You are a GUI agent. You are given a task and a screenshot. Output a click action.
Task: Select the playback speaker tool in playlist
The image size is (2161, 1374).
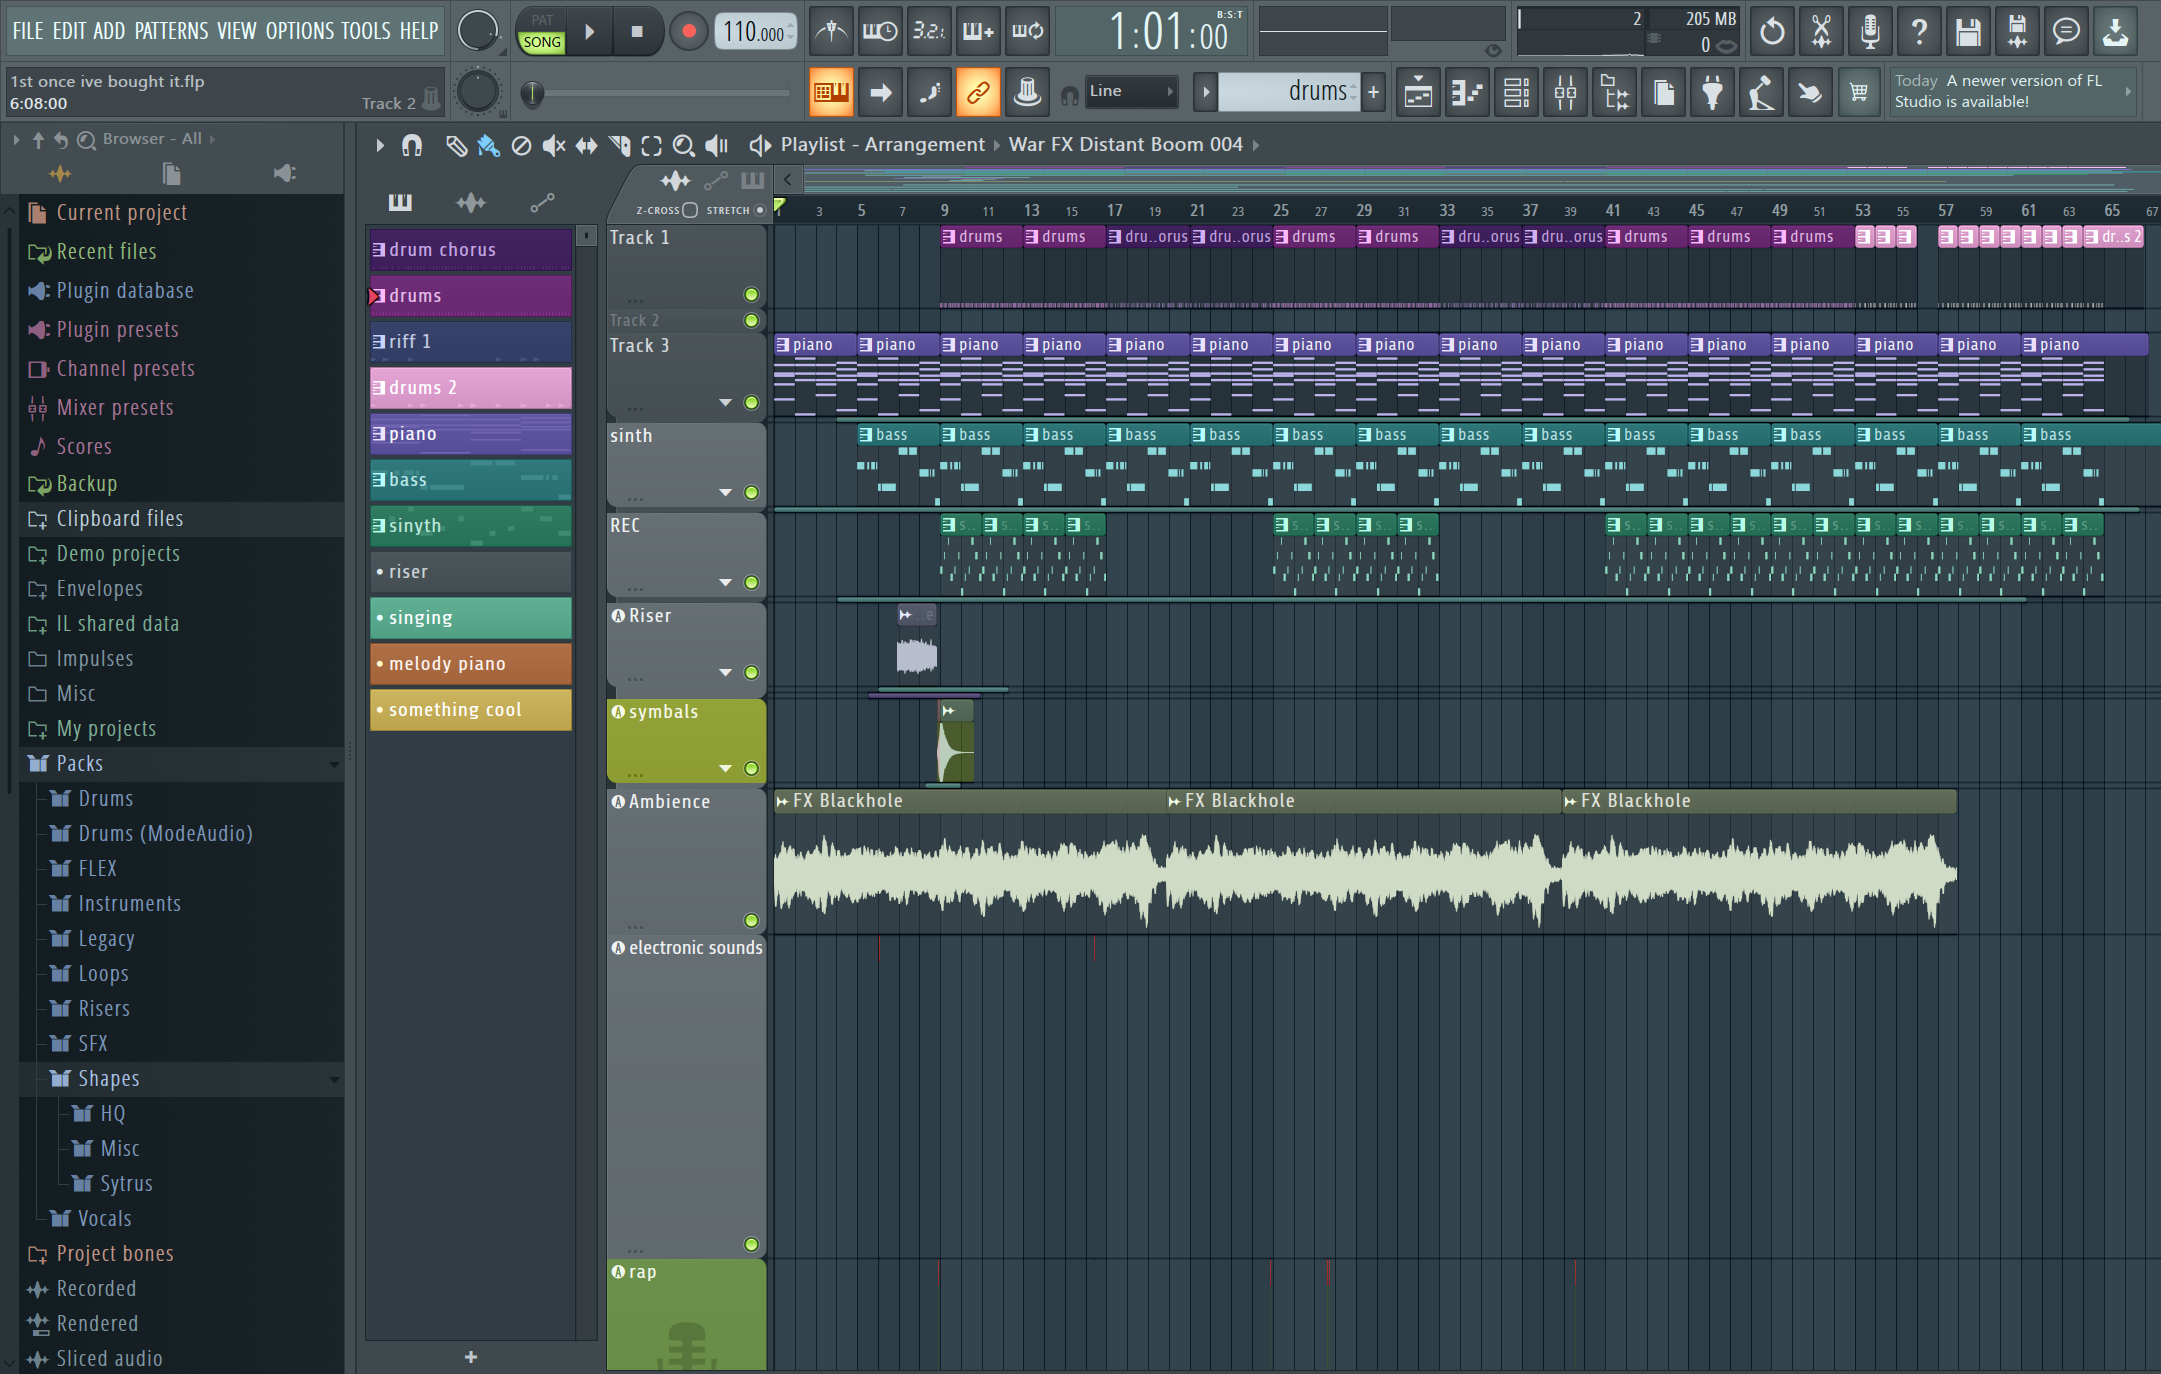click(717, 146)
